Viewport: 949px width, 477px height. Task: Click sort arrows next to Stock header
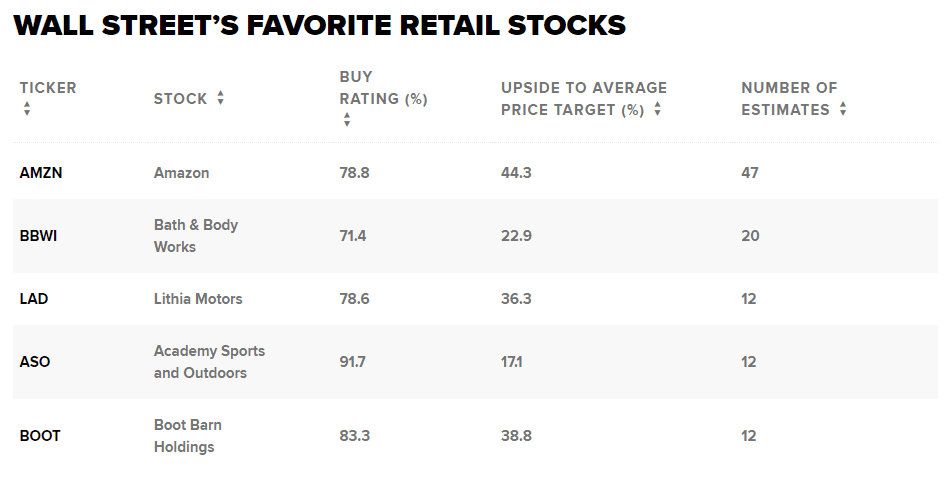click(220, 98)
